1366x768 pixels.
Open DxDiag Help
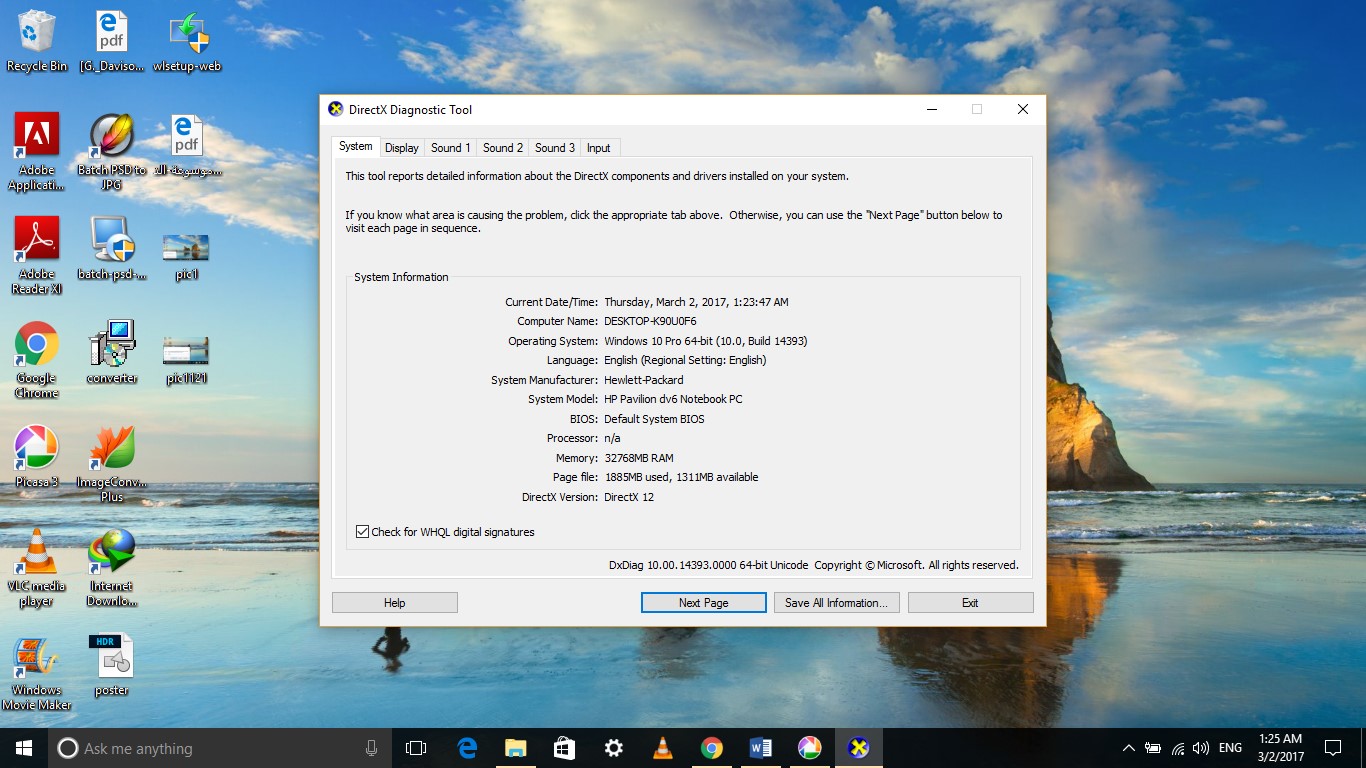pos(394,602)
